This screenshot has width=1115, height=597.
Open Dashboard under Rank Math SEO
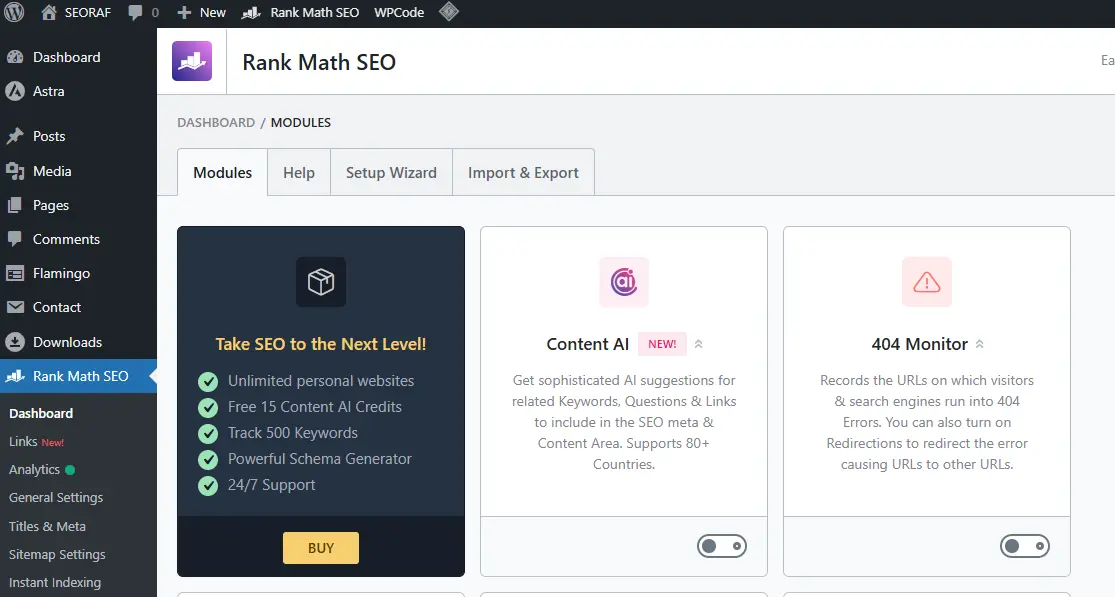tap(41, 414)
